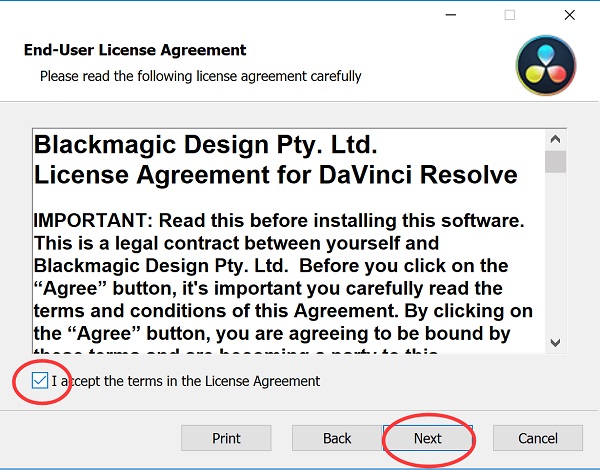The height and width of the screenshot is (470, 600).
Task: Click the license scrollbar up arrow
Action: pyautogui.click(x=555, y=139)
